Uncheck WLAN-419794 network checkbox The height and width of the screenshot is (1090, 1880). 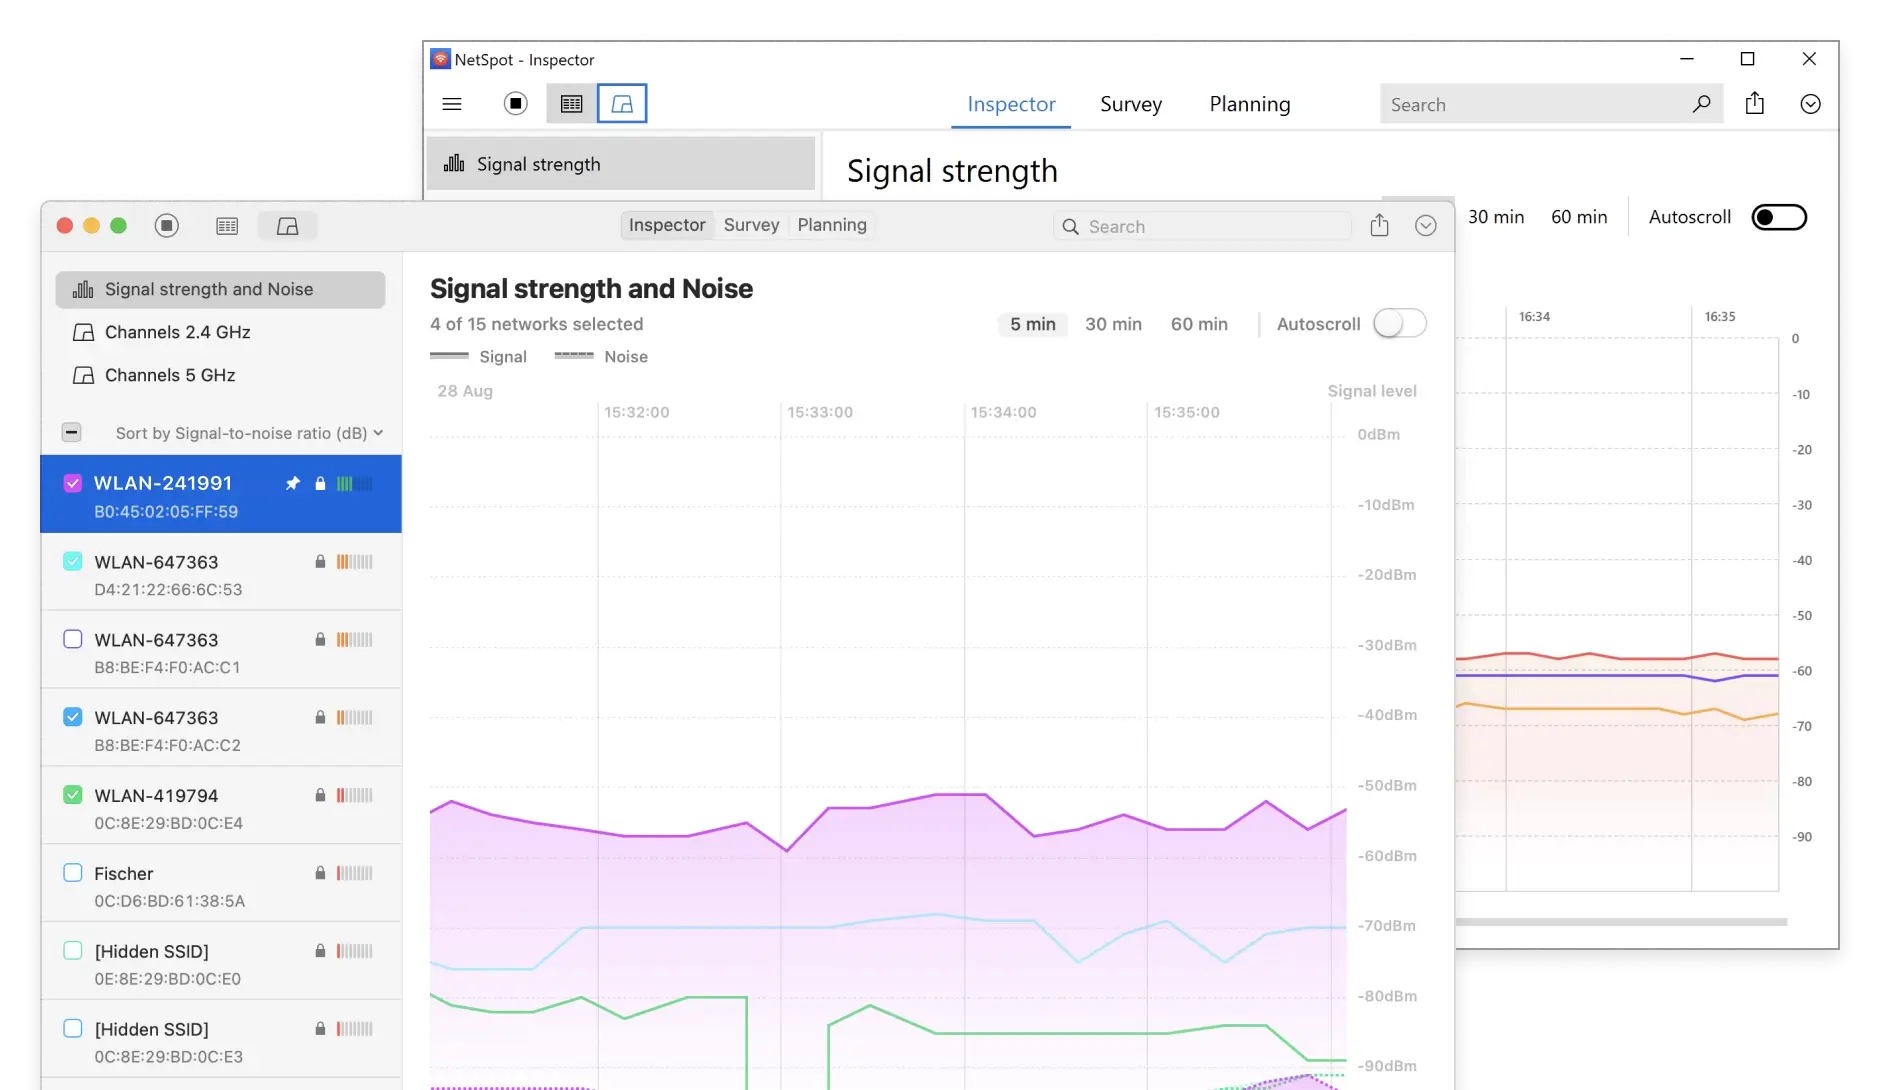click(x=73, y=795)
